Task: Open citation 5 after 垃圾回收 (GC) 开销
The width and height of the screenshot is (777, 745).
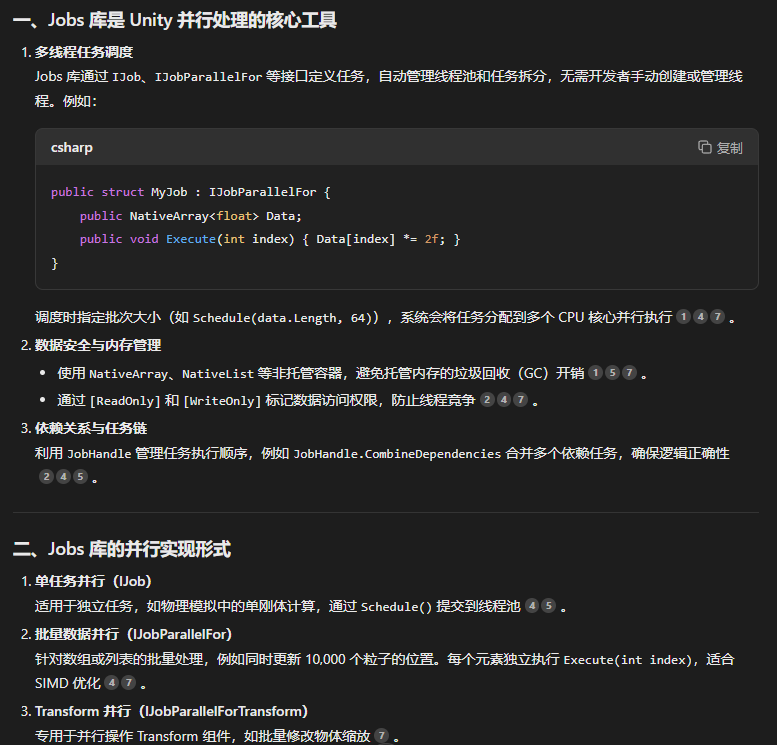Action: pyautogui.click(x=612, y=373)
